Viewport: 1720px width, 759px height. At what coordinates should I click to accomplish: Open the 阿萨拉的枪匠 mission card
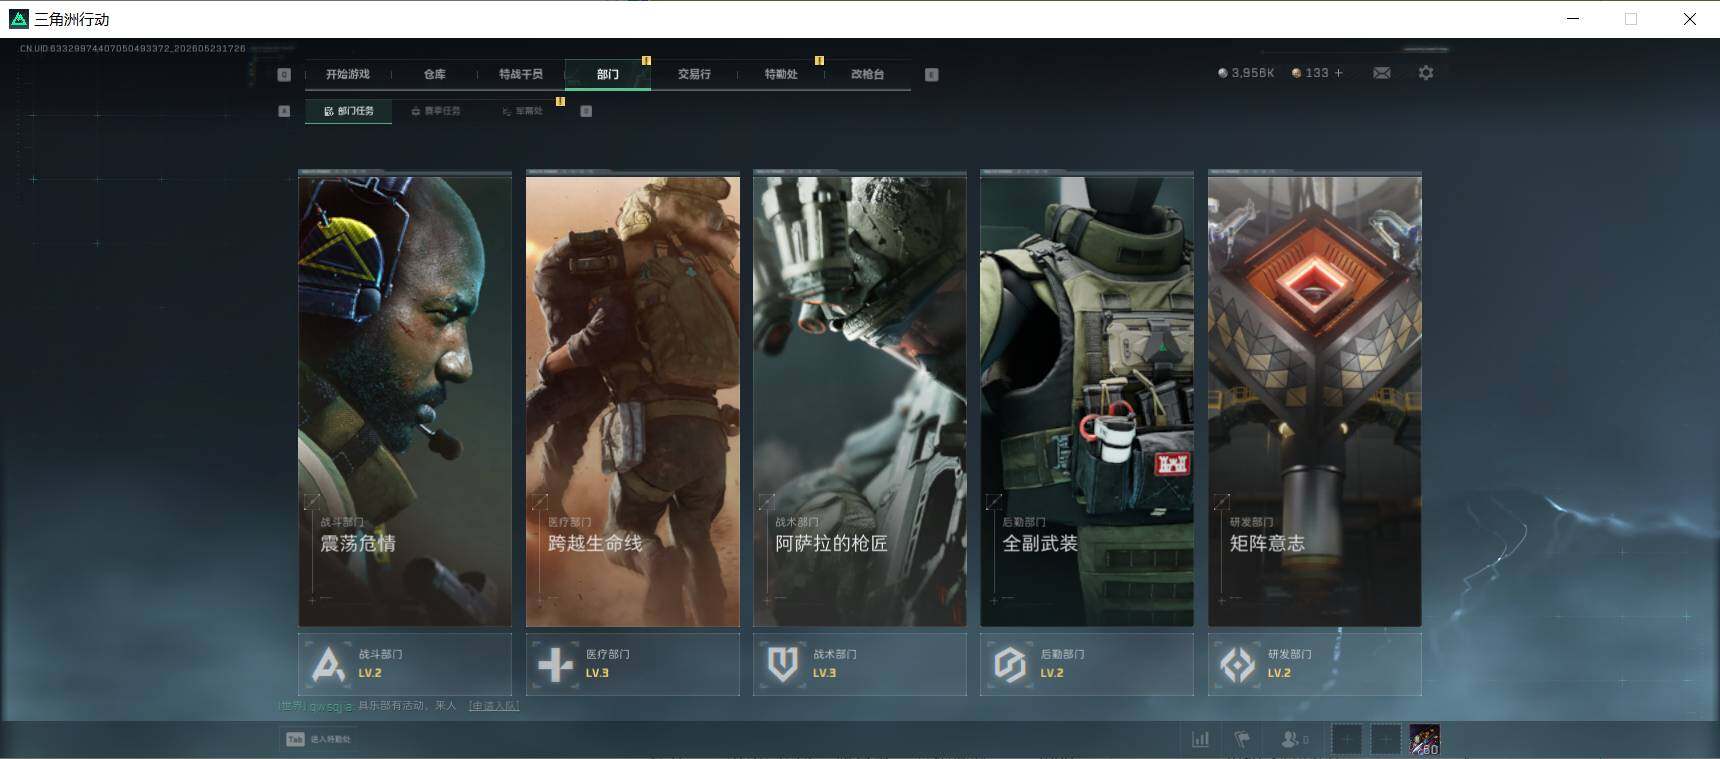tap(860, 400)
